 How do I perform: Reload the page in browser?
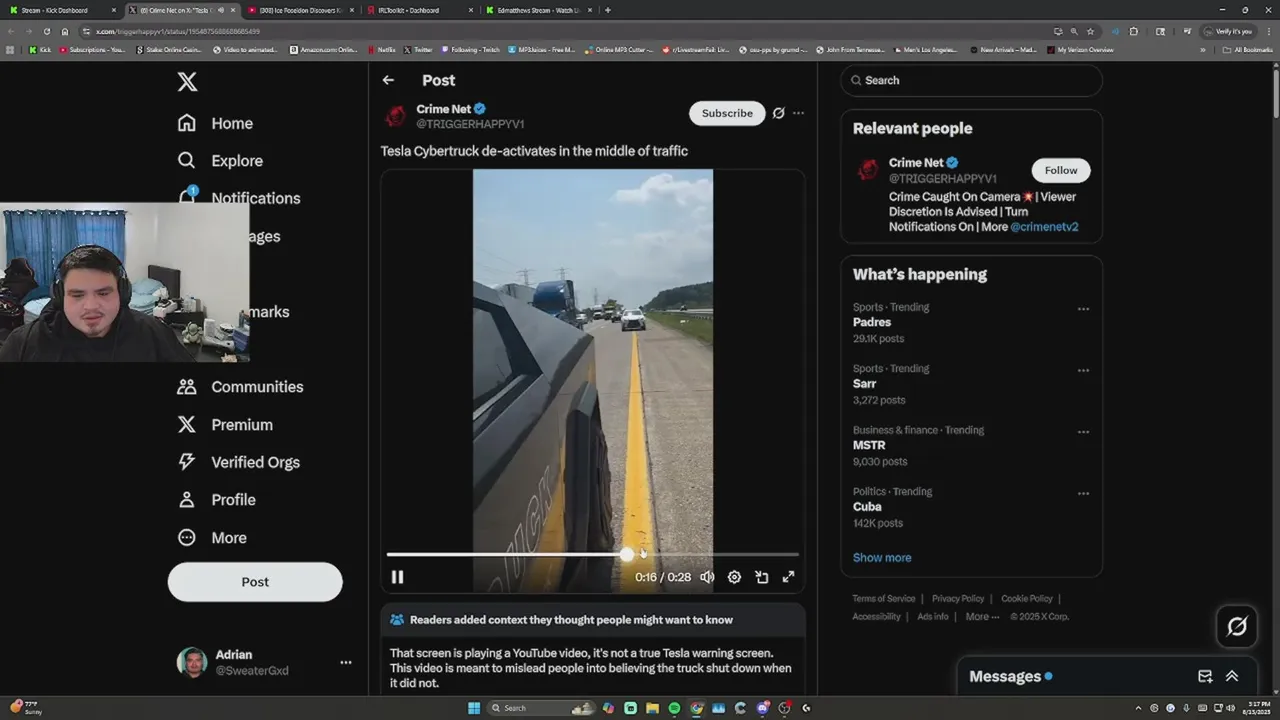[x=48, y=31]
